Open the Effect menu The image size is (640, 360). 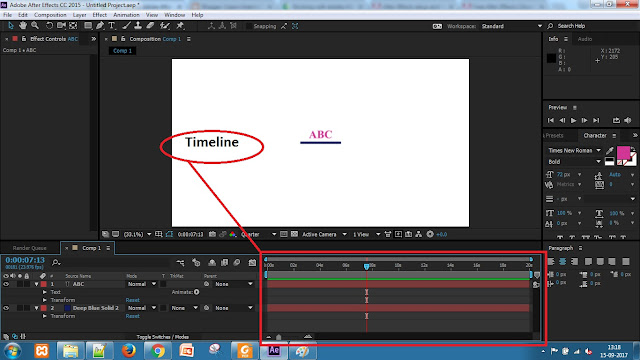(99, 15)
